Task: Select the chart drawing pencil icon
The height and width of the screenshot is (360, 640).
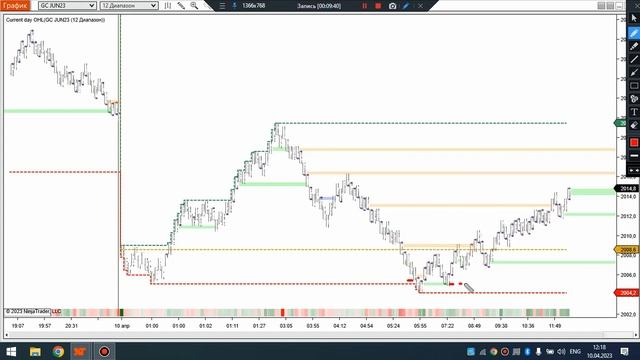Action: click(181, 5)
